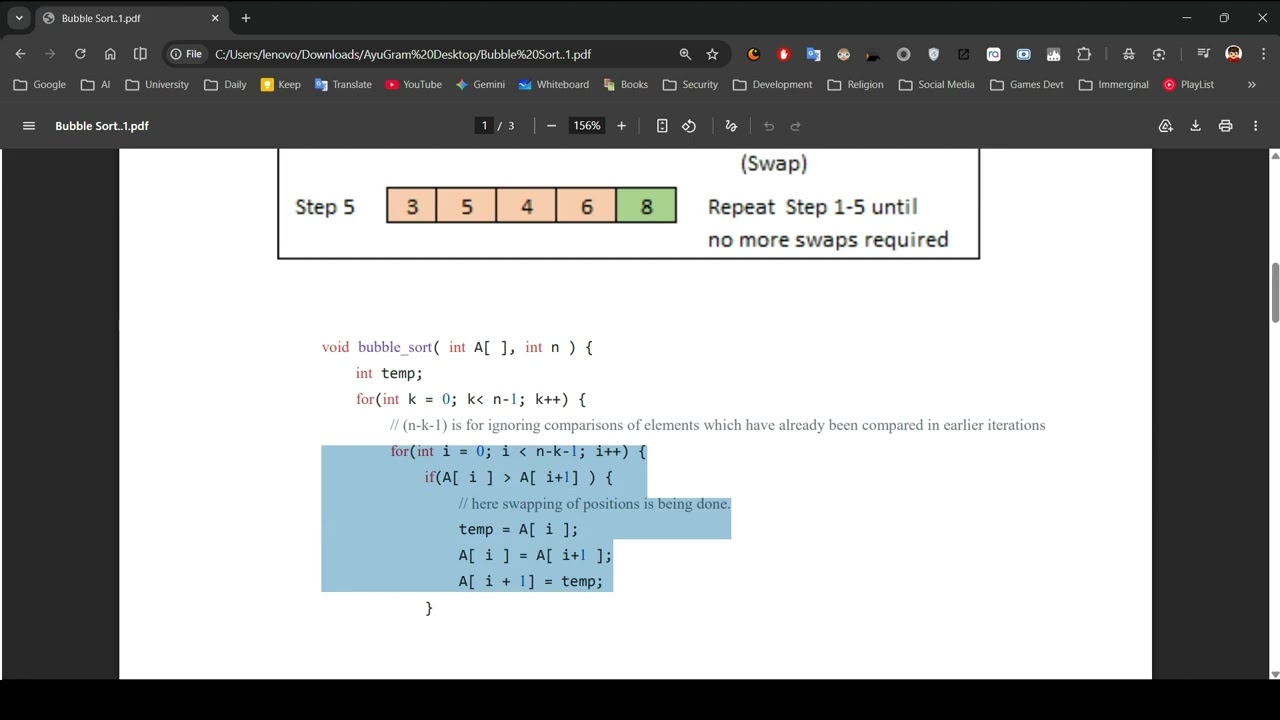
Task: Open the Daily bookmarks folder
Action: coord(225,85)
